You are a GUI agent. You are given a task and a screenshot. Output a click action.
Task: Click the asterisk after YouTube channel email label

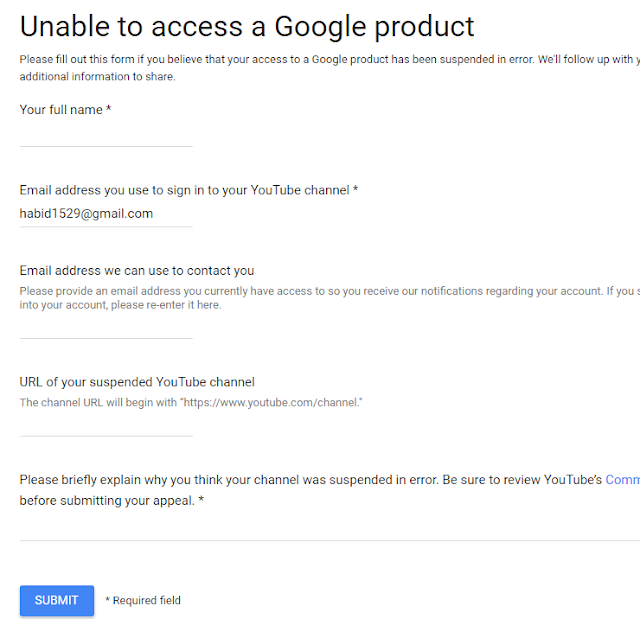coord(356,189)
